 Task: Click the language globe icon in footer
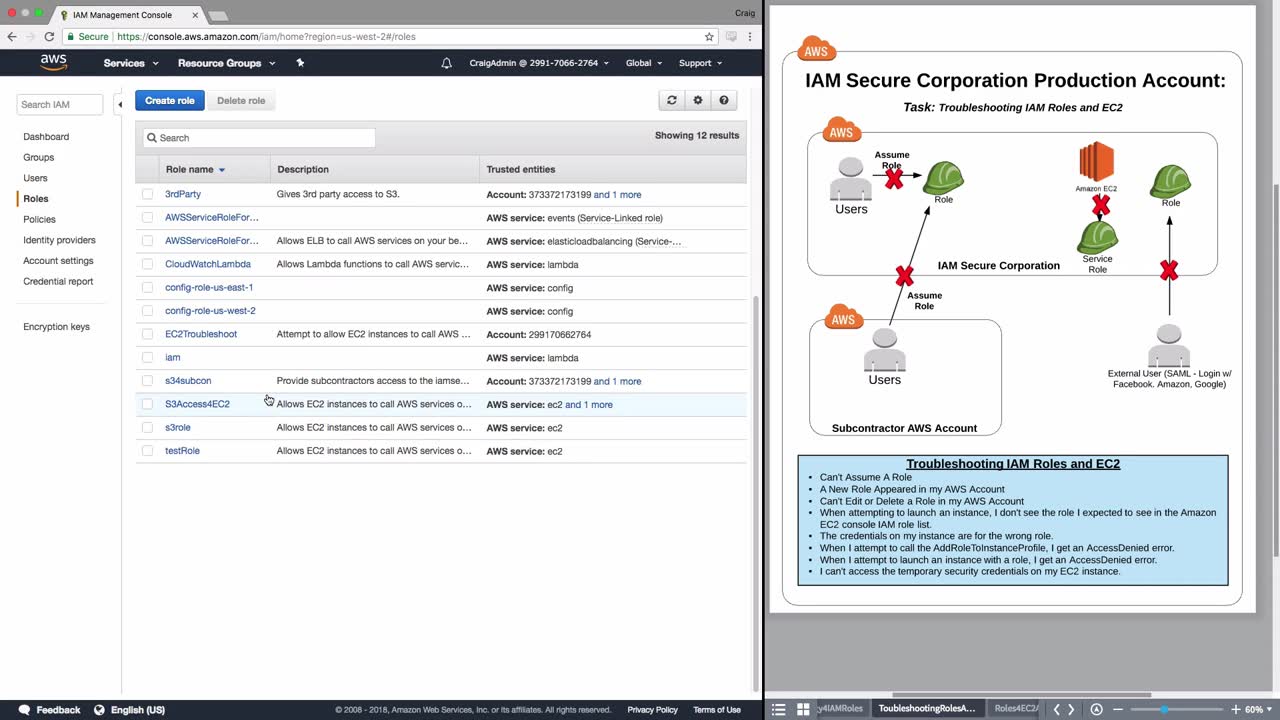point(99,710)
